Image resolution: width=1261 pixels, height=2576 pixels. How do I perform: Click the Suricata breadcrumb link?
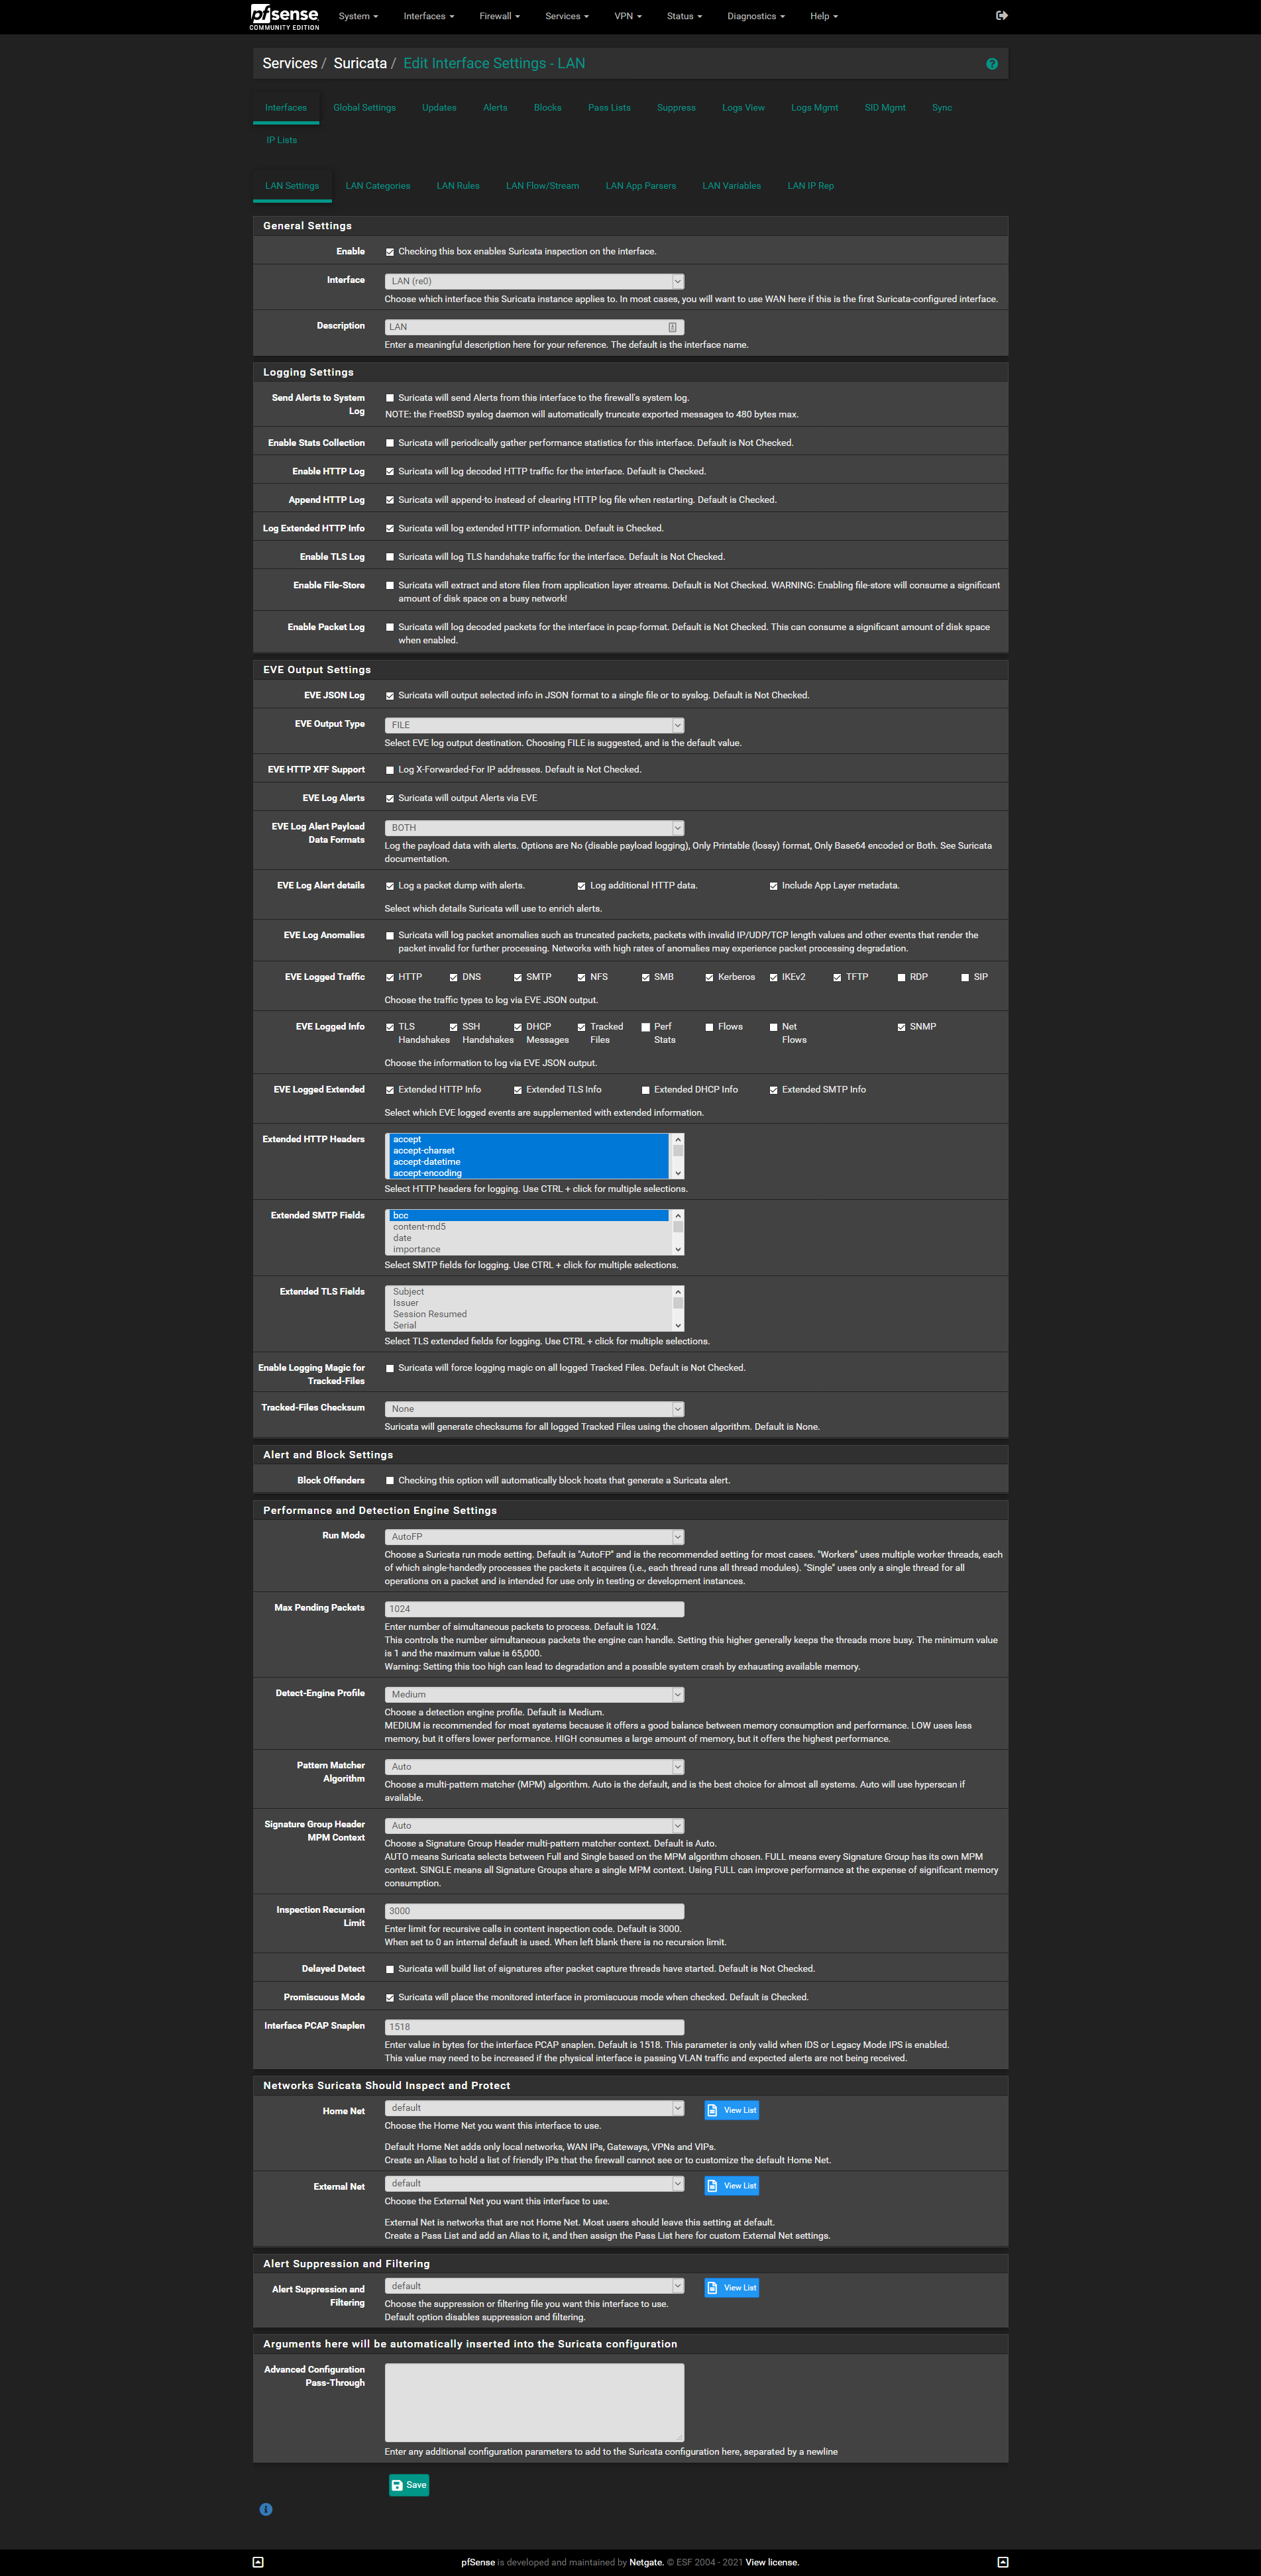click(360, 63)
